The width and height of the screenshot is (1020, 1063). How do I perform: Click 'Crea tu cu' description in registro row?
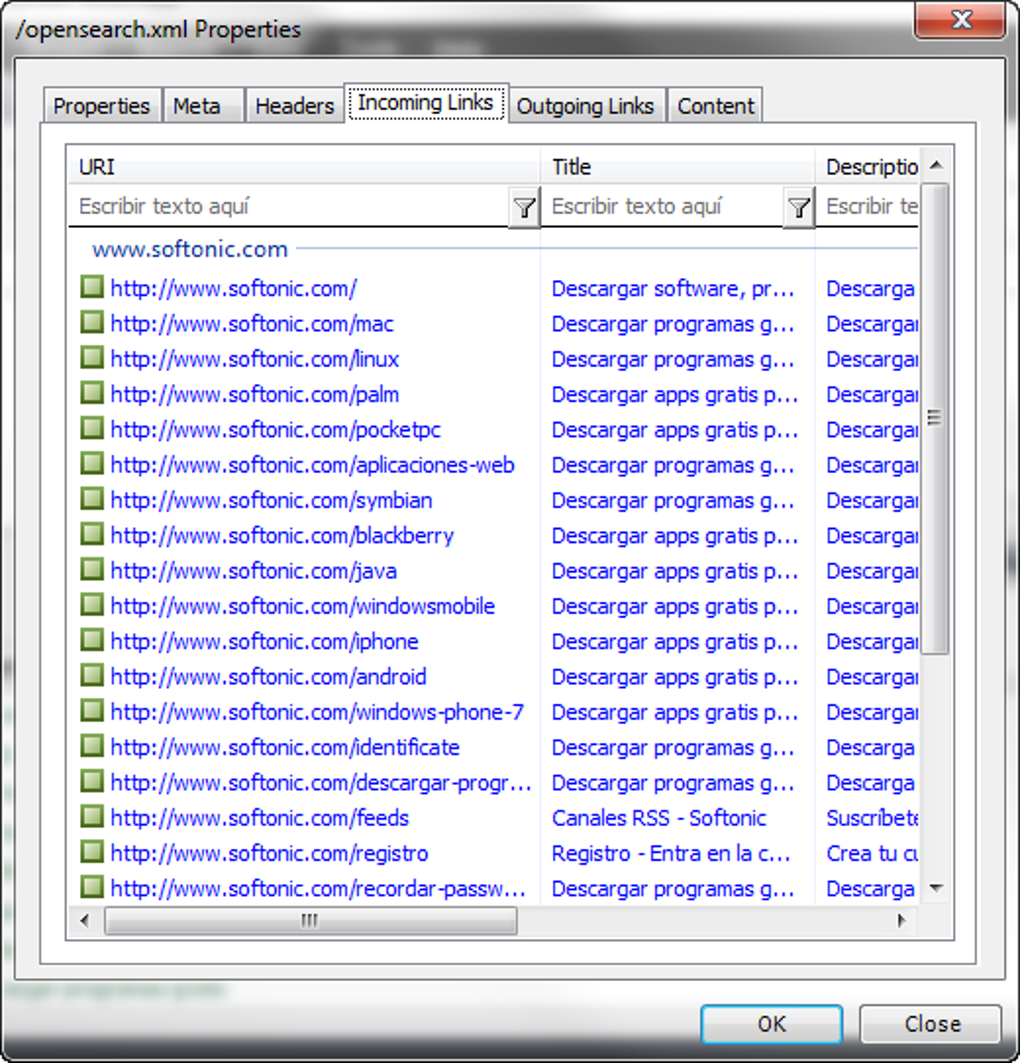click(872, 853)
